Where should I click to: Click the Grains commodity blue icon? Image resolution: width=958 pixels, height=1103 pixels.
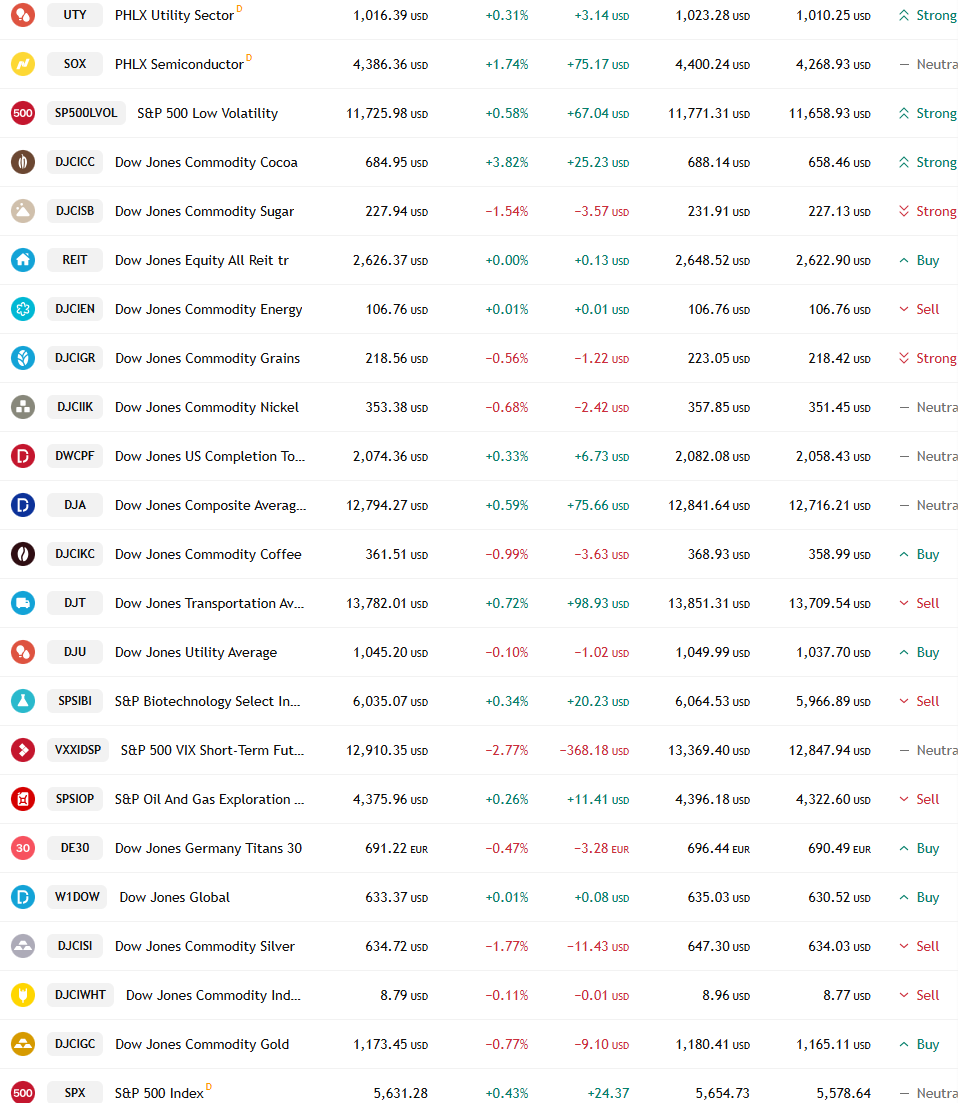(23, 358)
